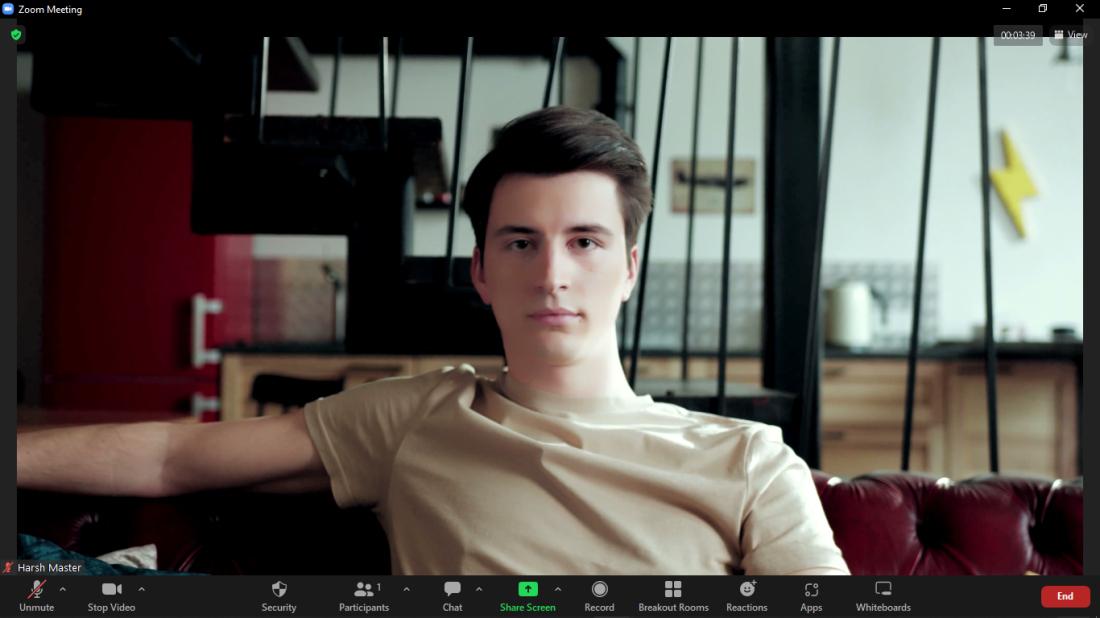
Task: Expand the caret next to Participants
Action: click(406, 589)
